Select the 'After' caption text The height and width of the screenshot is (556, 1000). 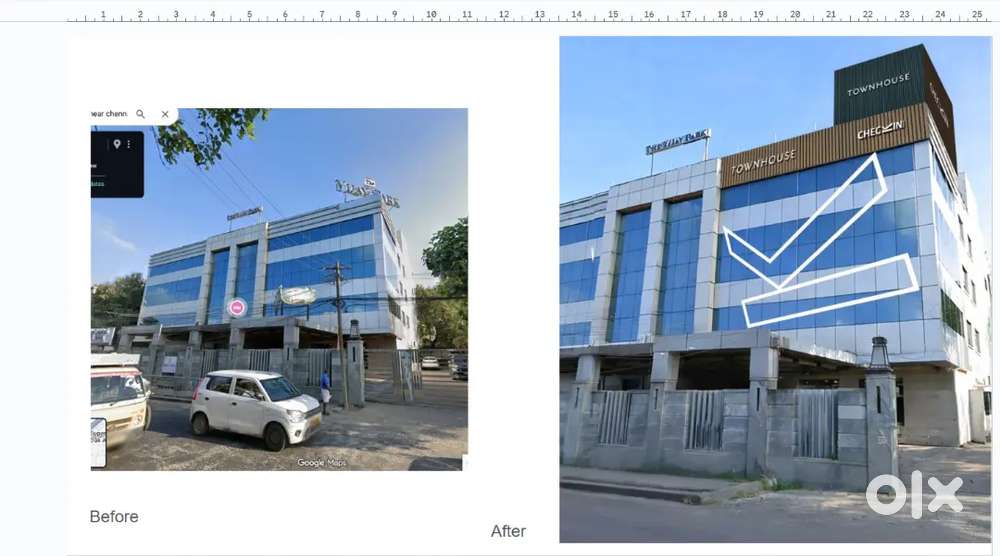508,531
